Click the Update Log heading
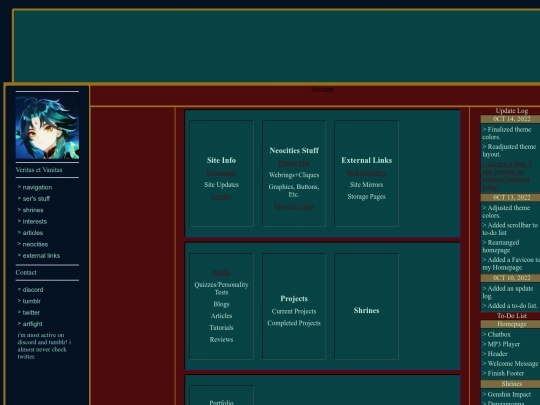 pyautogui.click(x=512, y=111)
